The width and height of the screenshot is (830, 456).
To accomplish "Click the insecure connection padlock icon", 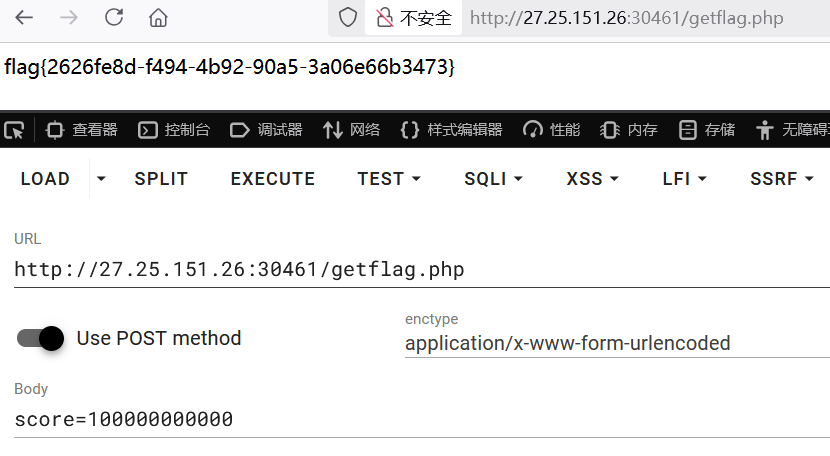I will tap(384, 17).
